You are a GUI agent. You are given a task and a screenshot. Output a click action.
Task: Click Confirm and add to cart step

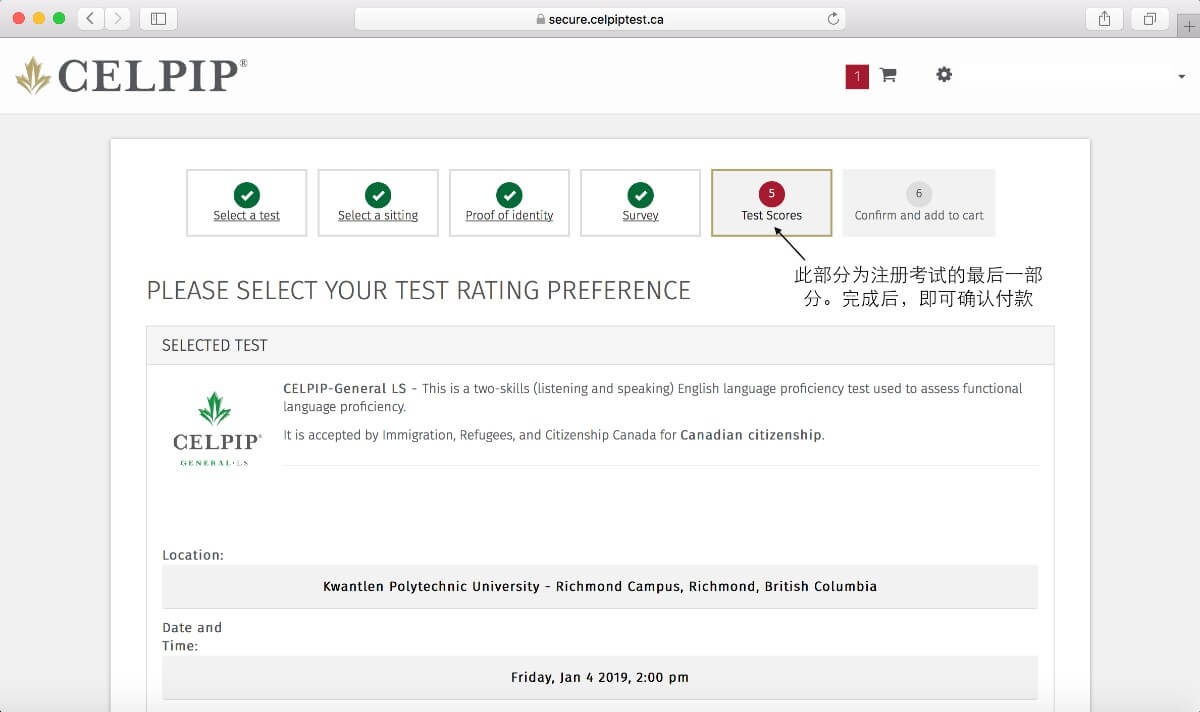point(919,203)
